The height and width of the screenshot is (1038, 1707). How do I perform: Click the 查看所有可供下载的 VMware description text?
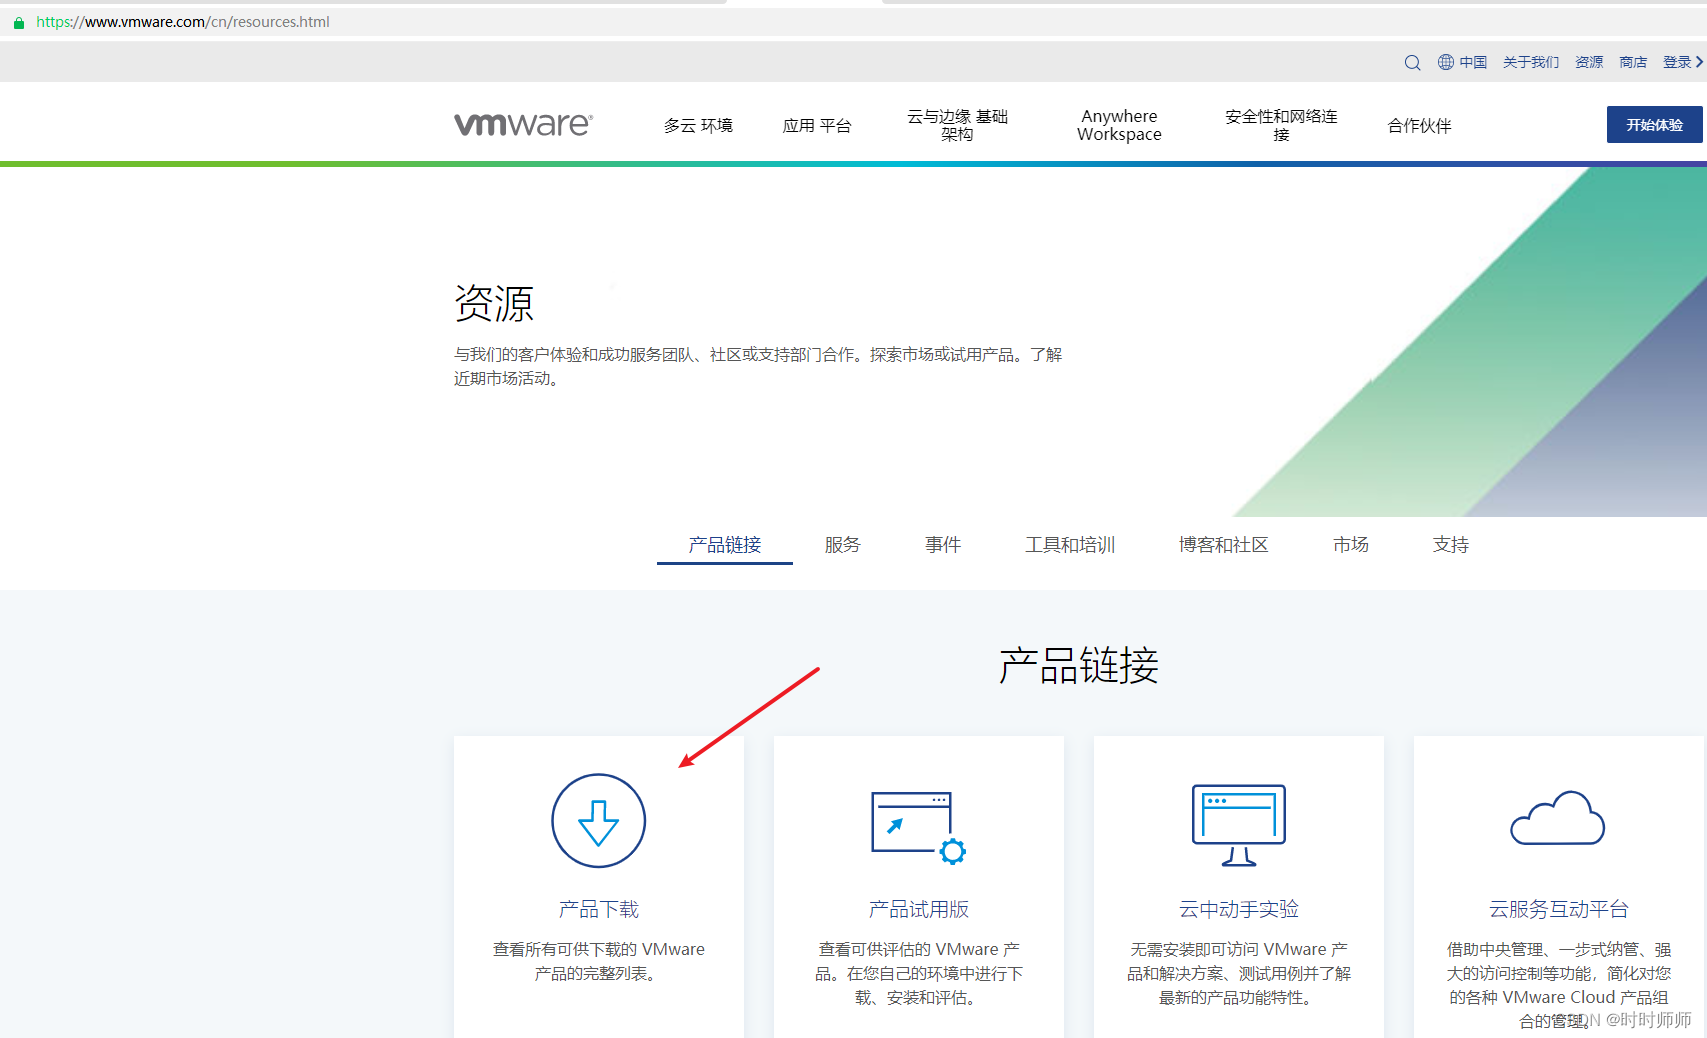tap(598, 961)
